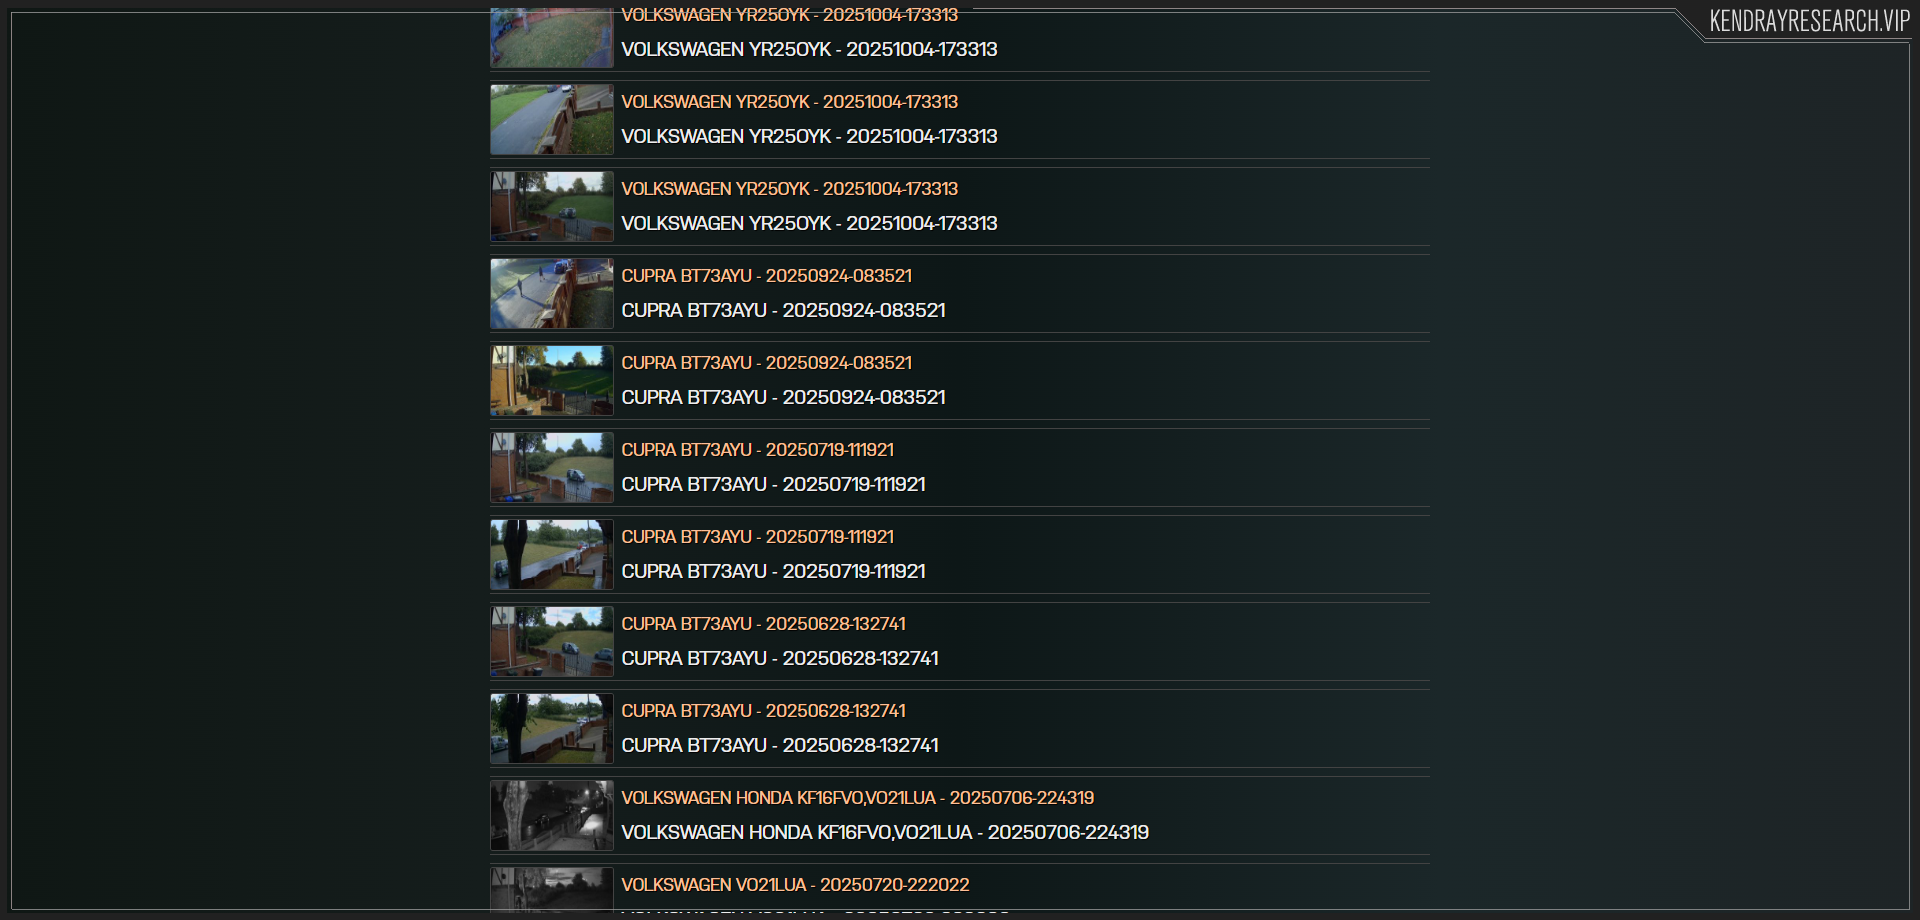The image size is (1920, 920).
Task: Select white CUPRA 20250628-132741 text beside garden-gate thumbnail
Action: click(780, 659)
